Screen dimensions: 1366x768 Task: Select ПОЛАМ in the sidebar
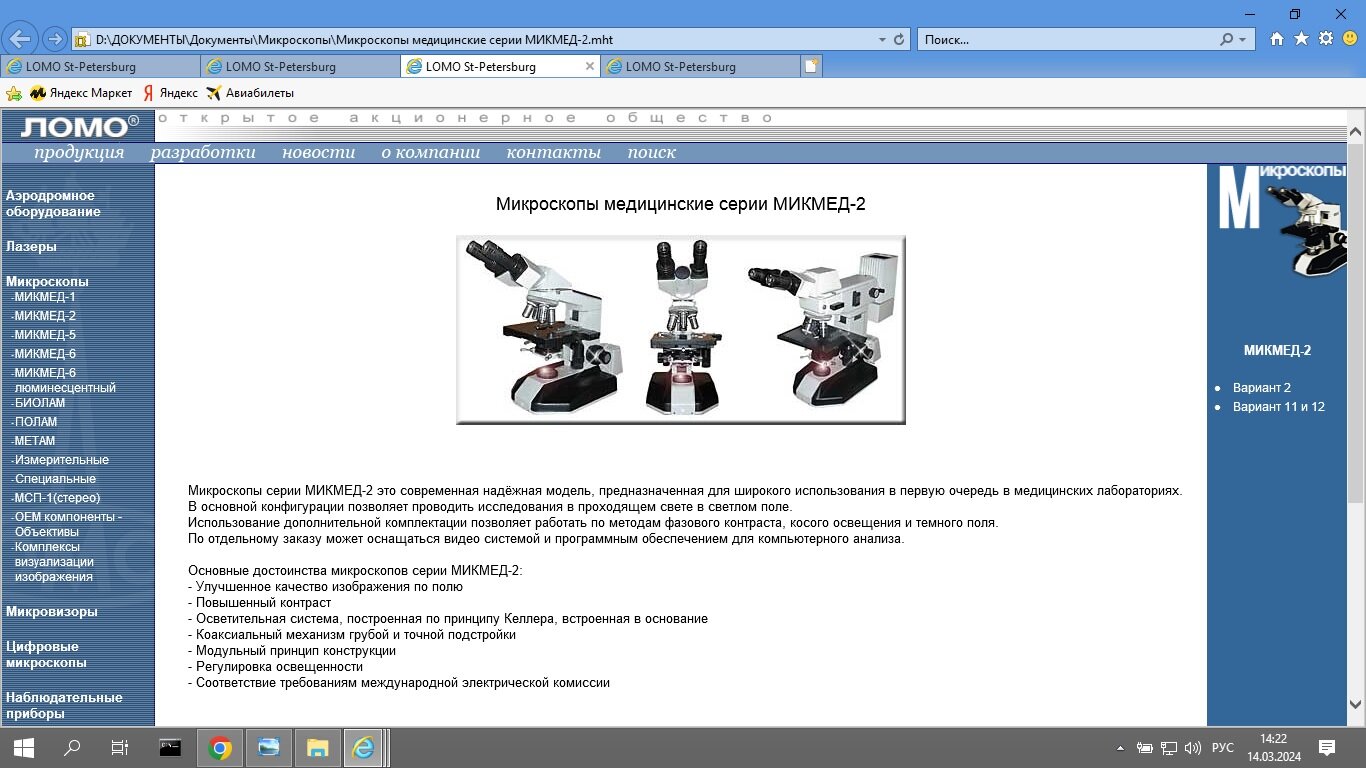[35, 422]
